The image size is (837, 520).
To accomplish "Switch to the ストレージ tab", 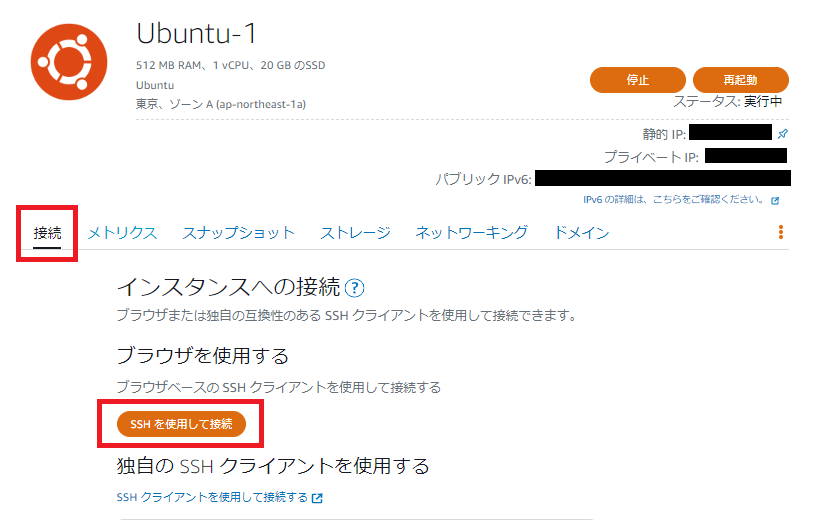I will [x=355, y=233].
